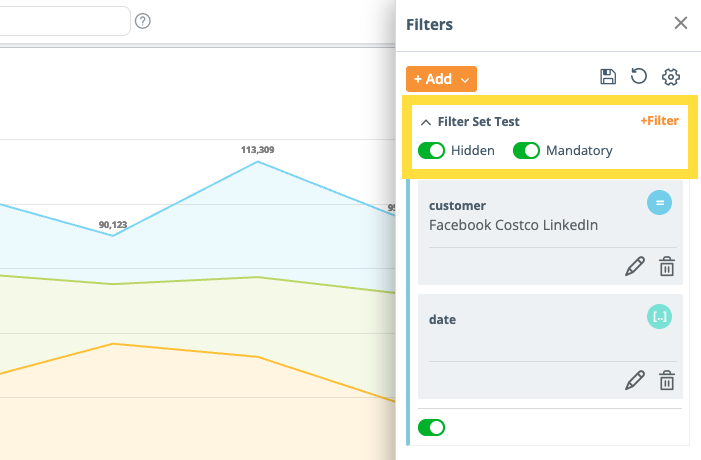Delete the customer filter with trash icon
This screenshot has height=460, width=701.
[667, 266]
